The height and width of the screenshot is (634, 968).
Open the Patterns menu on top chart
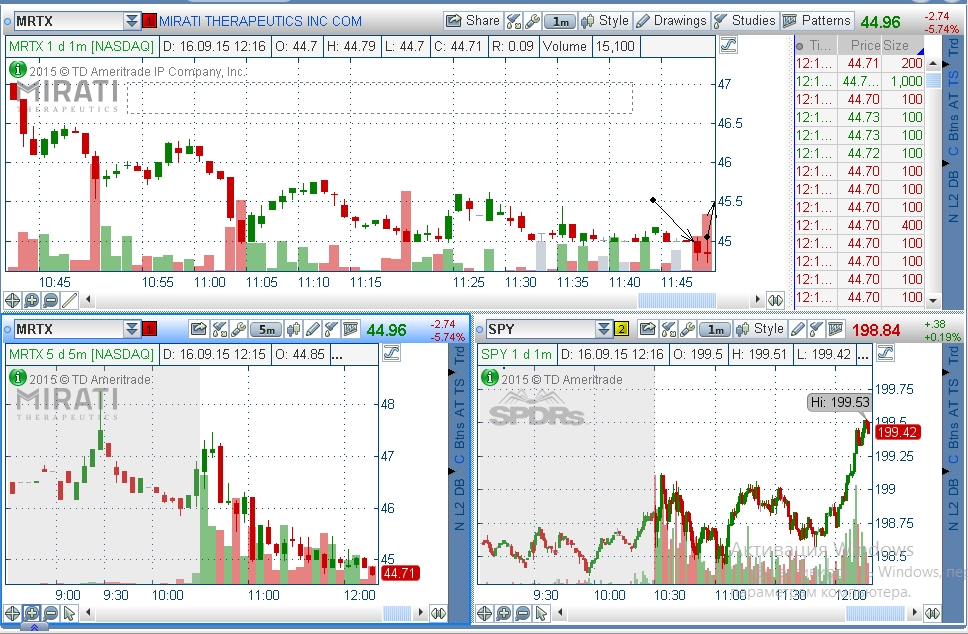[817, 21]
